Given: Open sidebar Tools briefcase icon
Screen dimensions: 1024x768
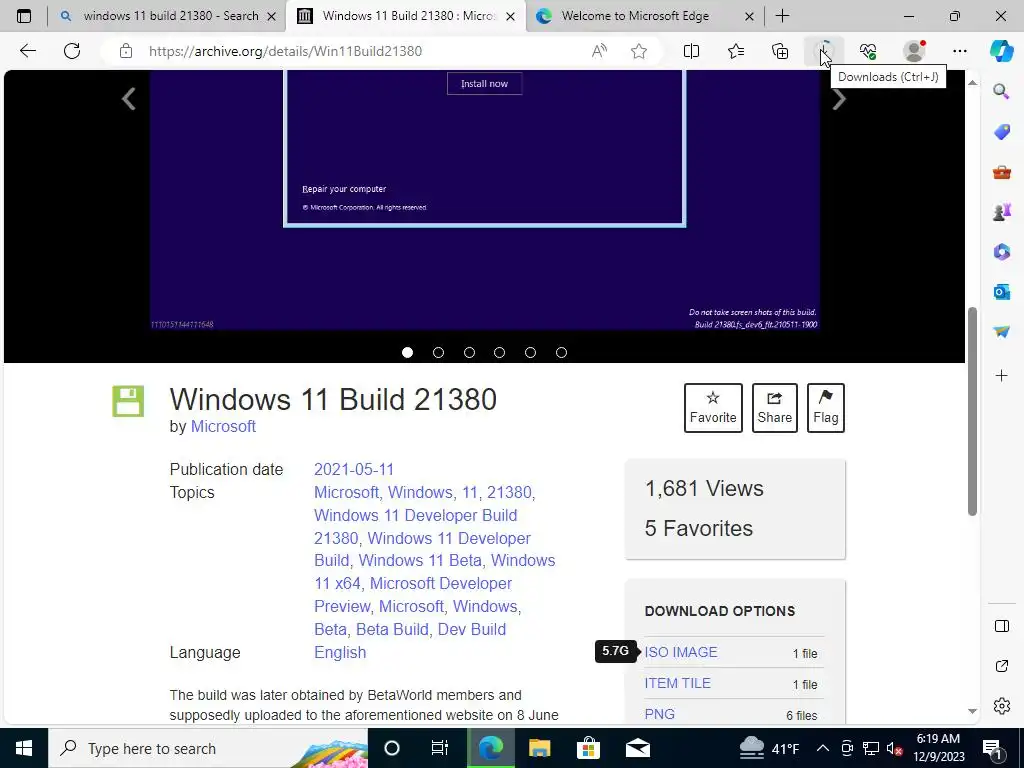Looking at the screenshot, I should pos(1001,172).
